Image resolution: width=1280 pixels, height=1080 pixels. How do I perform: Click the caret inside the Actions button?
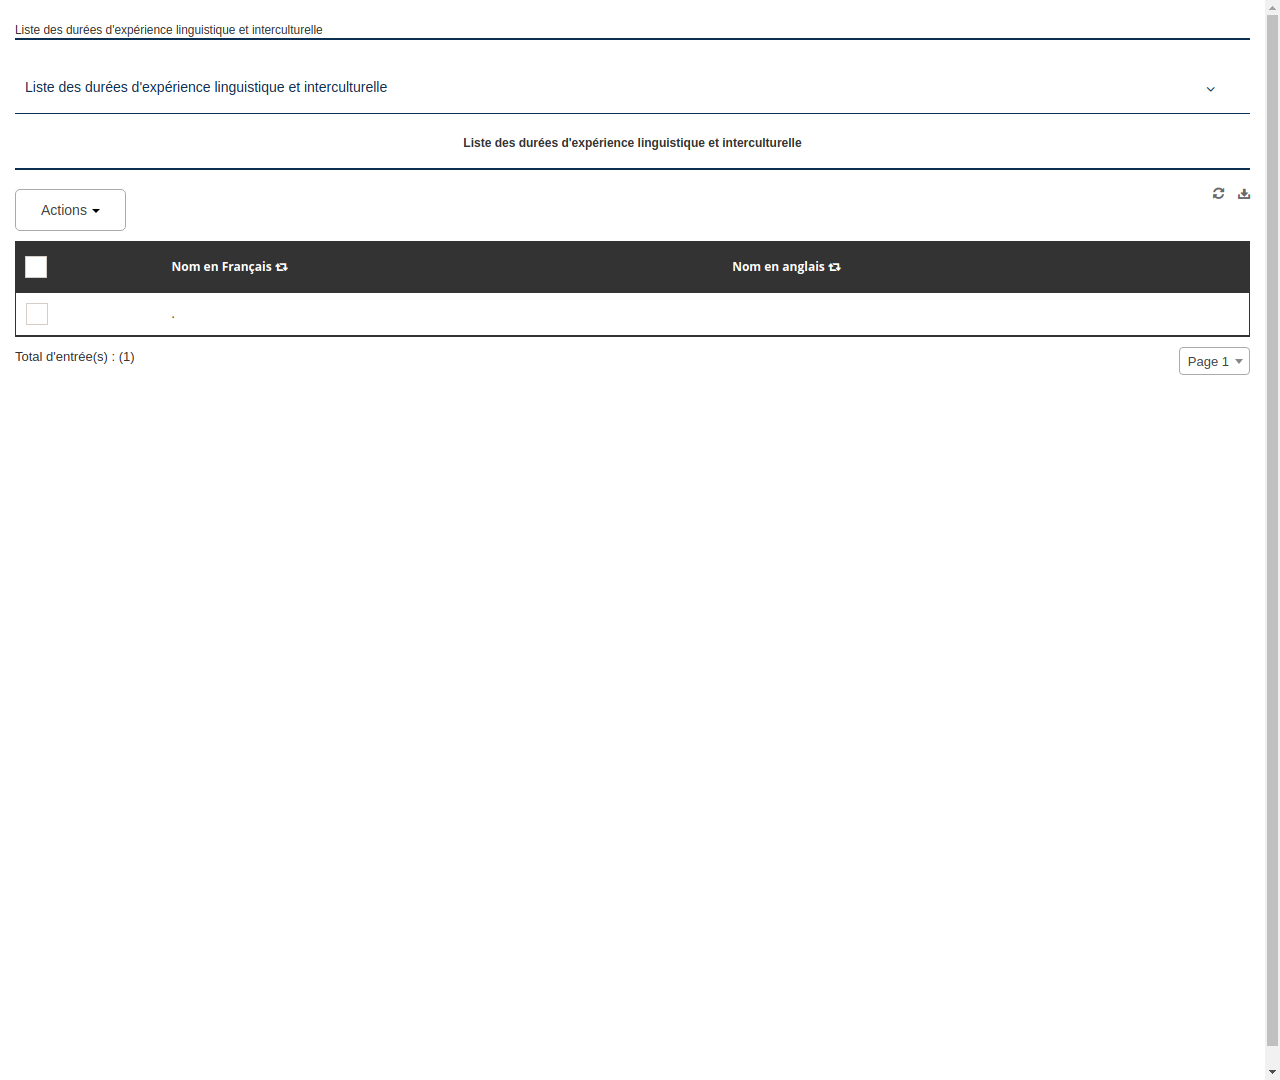(97, 210)
